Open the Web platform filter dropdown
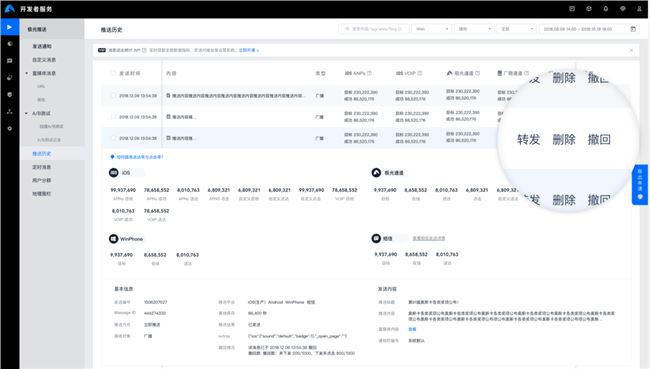The height and width of the screenshot is (369, 650). pyautogui.click(x=432, y=29)
